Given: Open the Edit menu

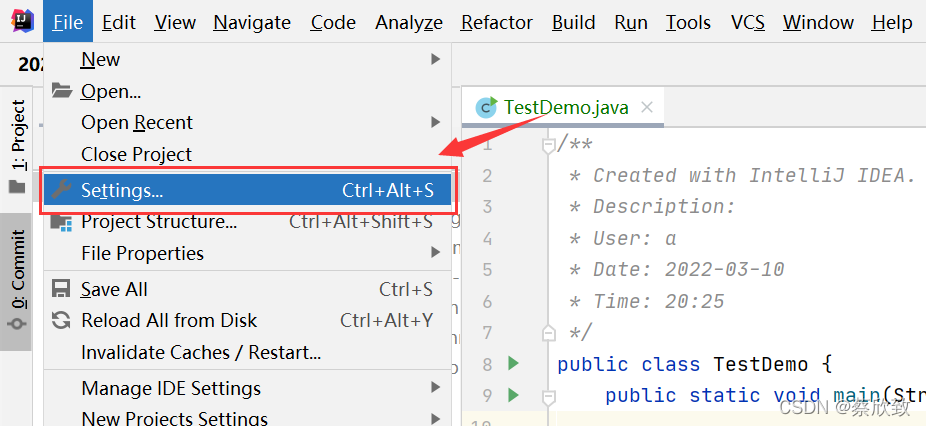Looking at the screenshot, I should coord(119,22).
